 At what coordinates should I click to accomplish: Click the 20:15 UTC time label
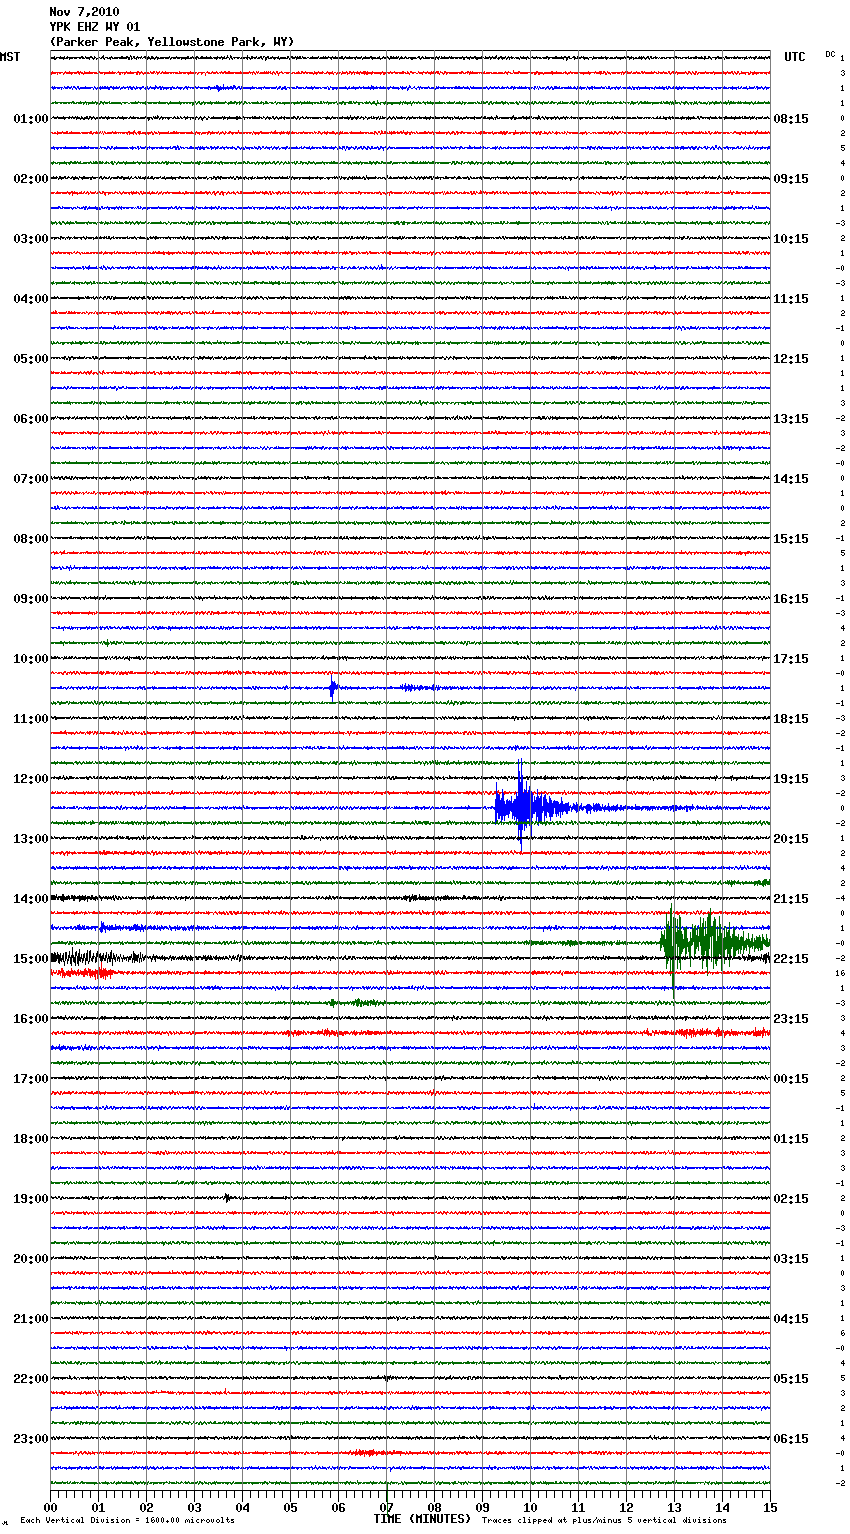791,839
